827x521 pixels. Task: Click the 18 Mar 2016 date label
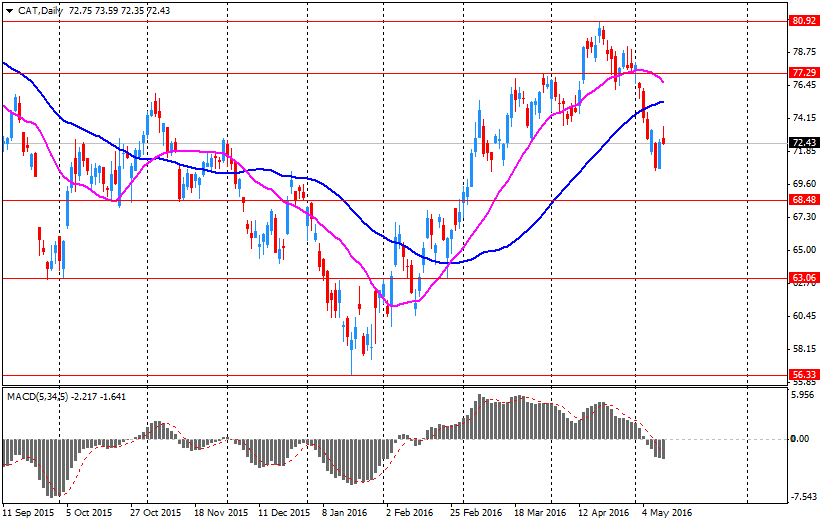(540, 513)
